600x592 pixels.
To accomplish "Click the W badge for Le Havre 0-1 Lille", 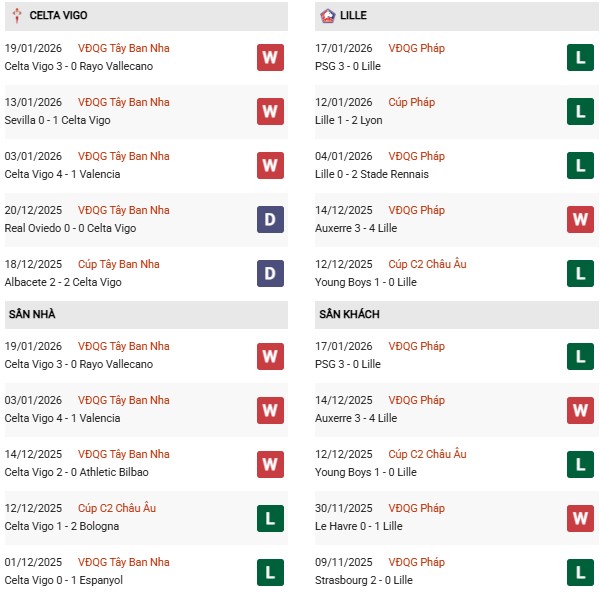I will click(580, 517).
